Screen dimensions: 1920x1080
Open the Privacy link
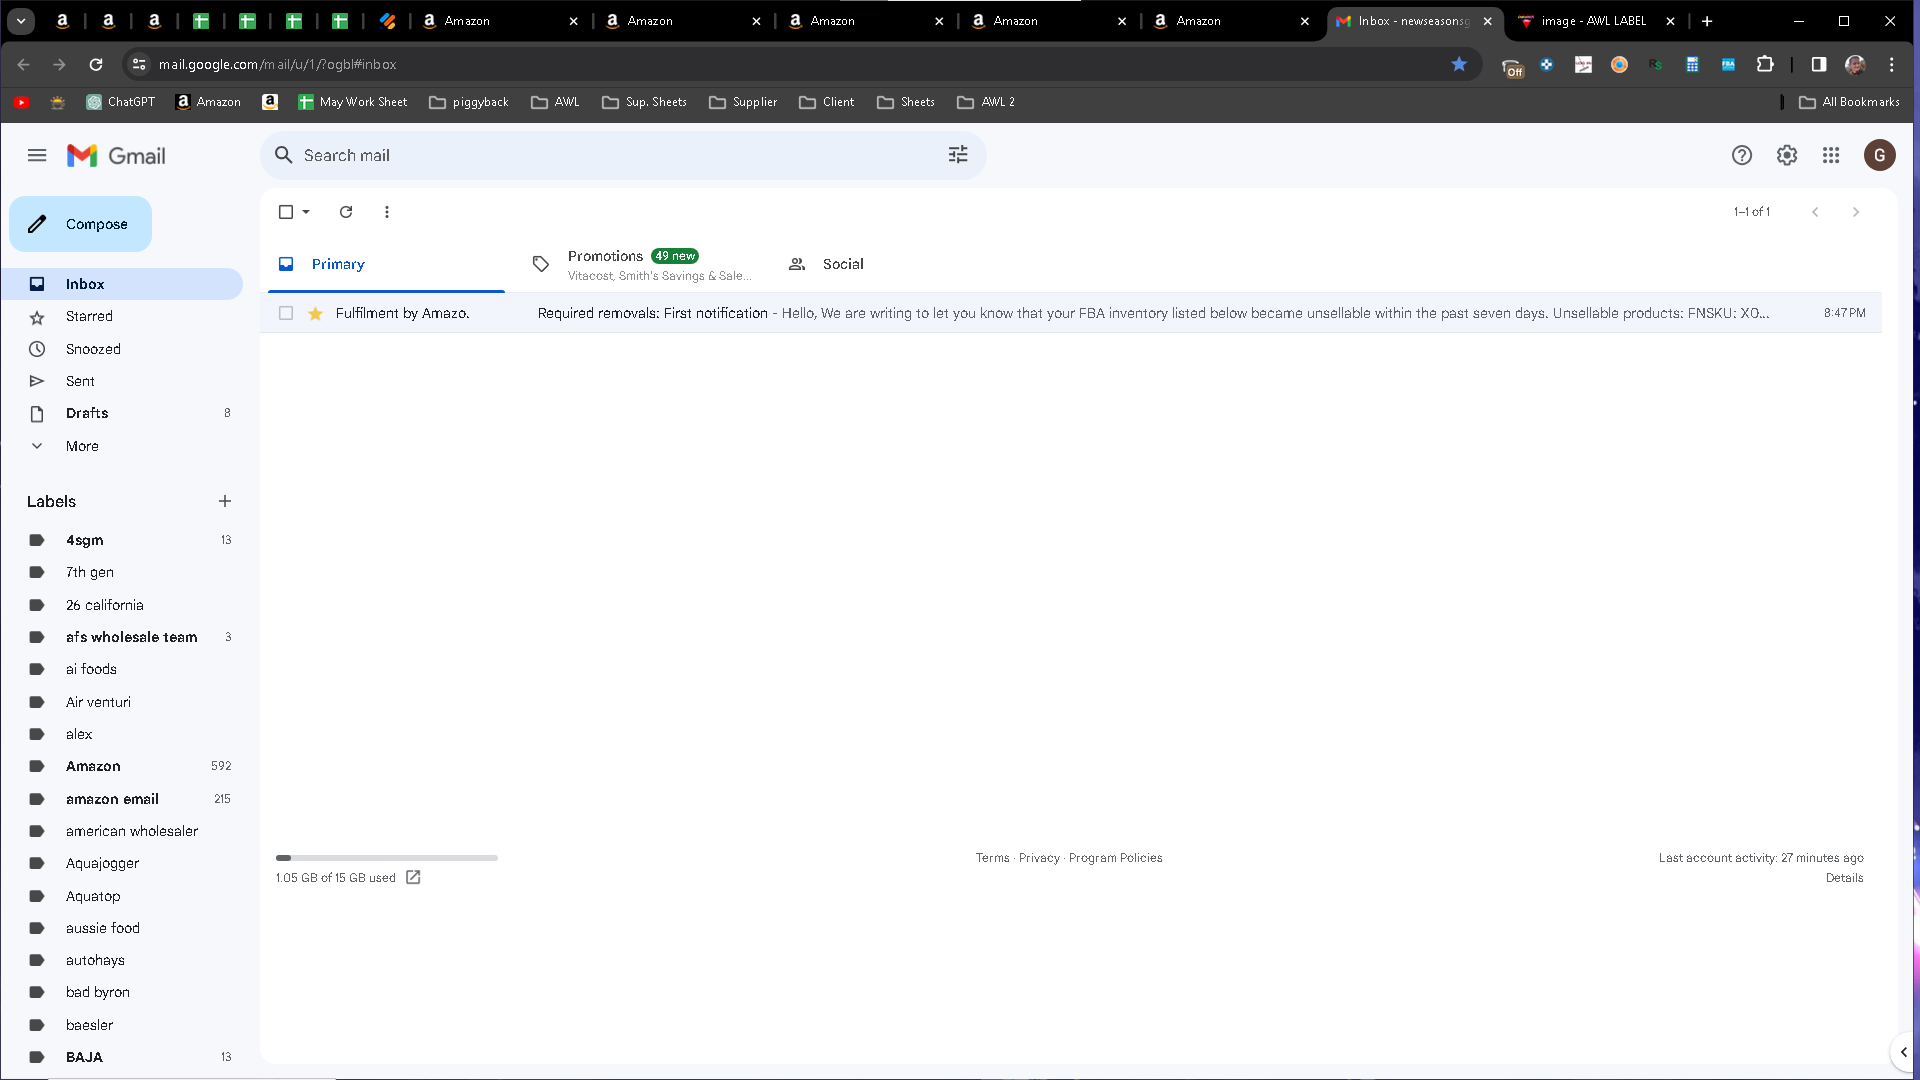(1039, 858)
